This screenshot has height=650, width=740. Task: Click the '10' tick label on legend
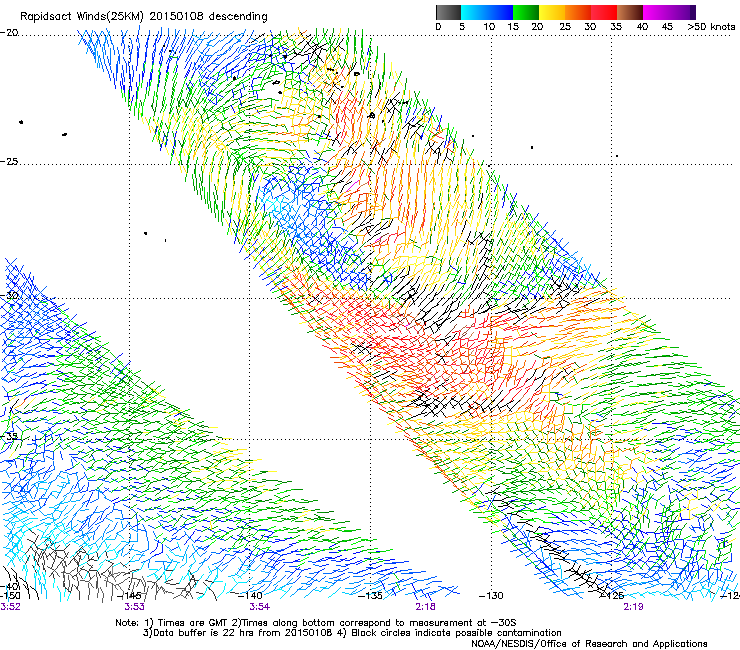click(x=489, y=27)
